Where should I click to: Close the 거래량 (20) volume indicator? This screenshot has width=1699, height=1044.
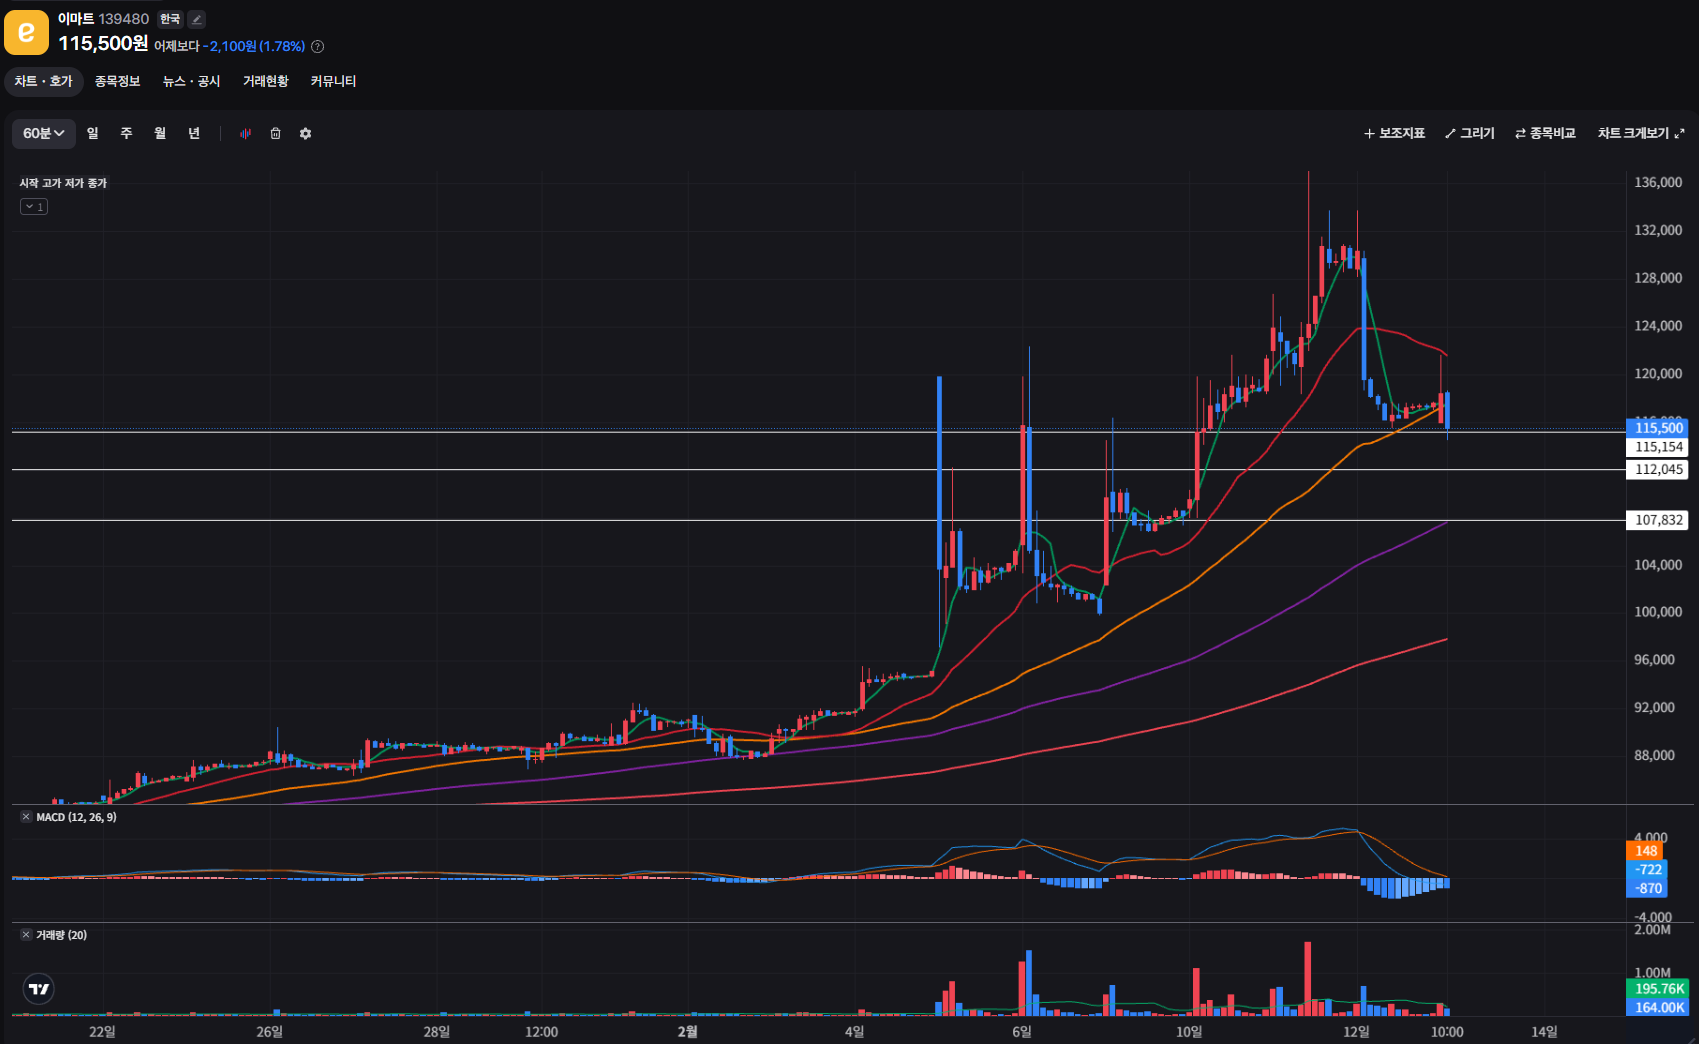coord(26,935)
